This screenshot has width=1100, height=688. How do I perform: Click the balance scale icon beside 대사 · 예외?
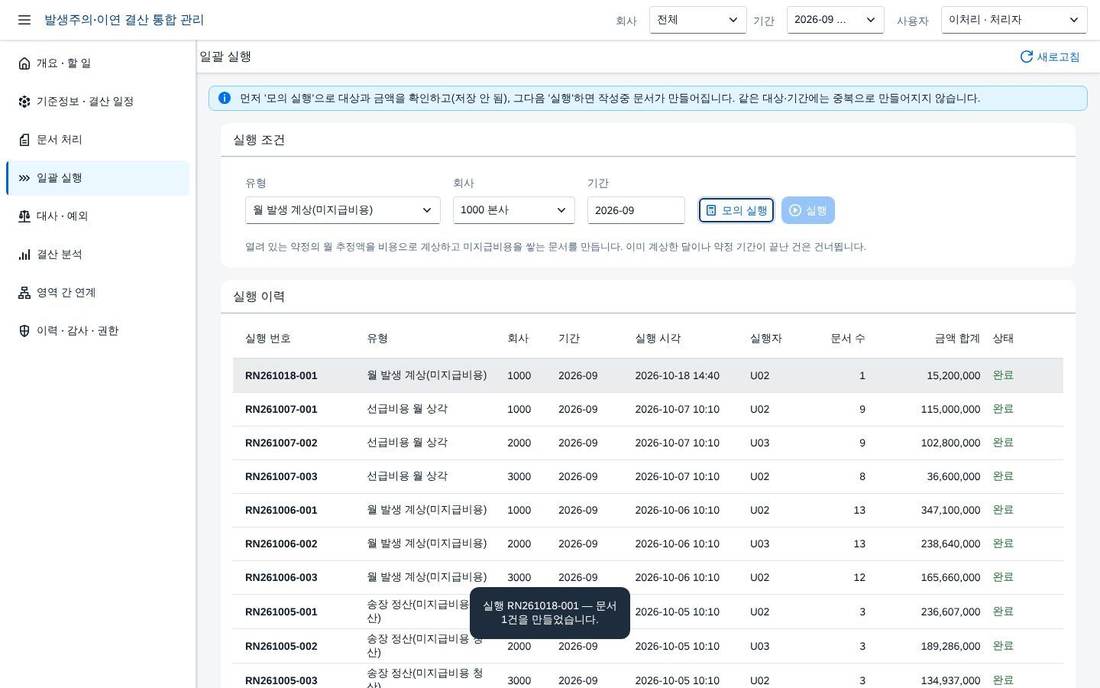pos(25,216)
